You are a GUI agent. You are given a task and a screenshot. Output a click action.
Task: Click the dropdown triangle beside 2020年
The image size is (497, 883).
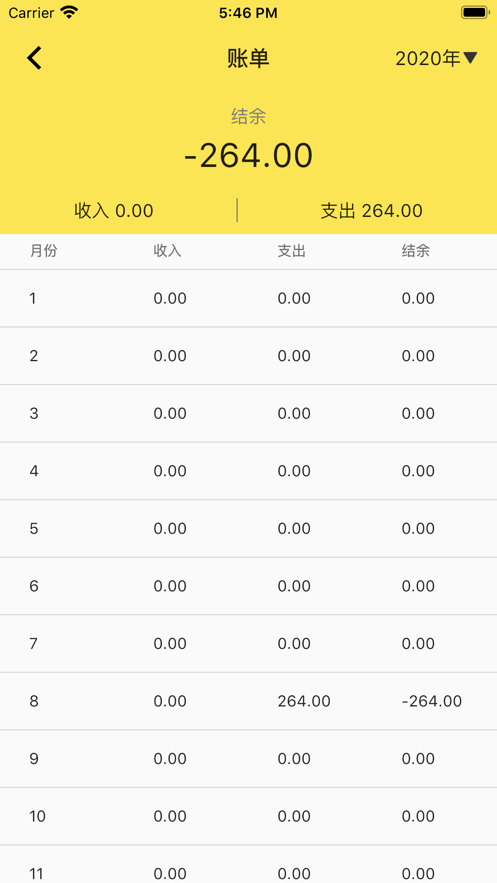[470, 57]
